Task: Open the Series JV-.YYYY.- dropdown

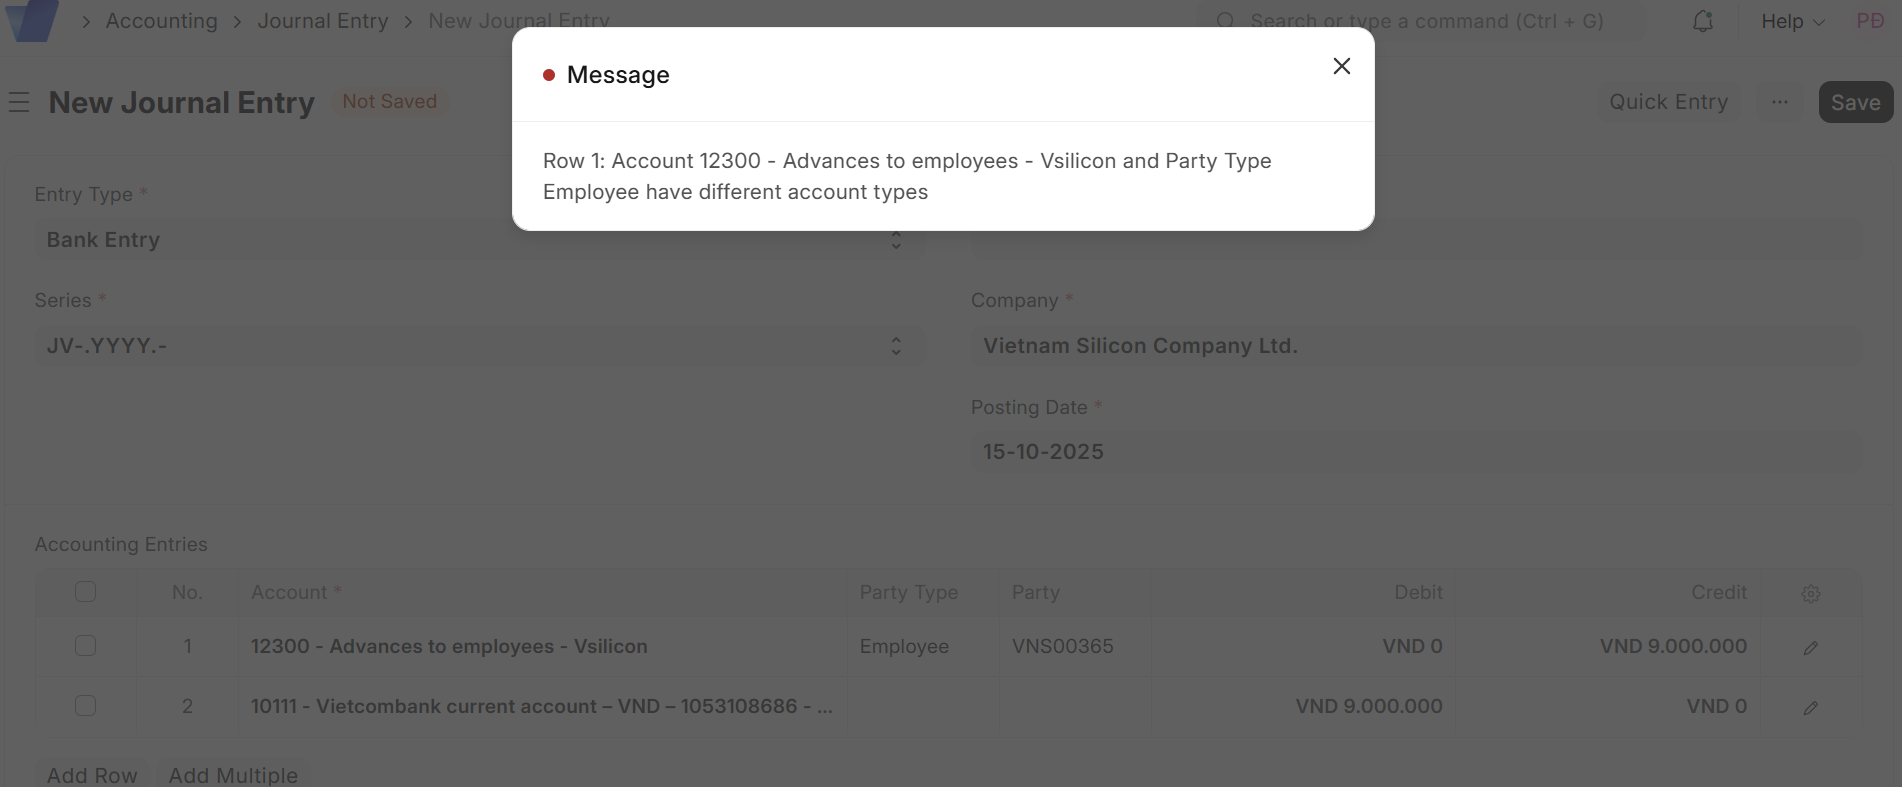Action: [x=478, y=346]
